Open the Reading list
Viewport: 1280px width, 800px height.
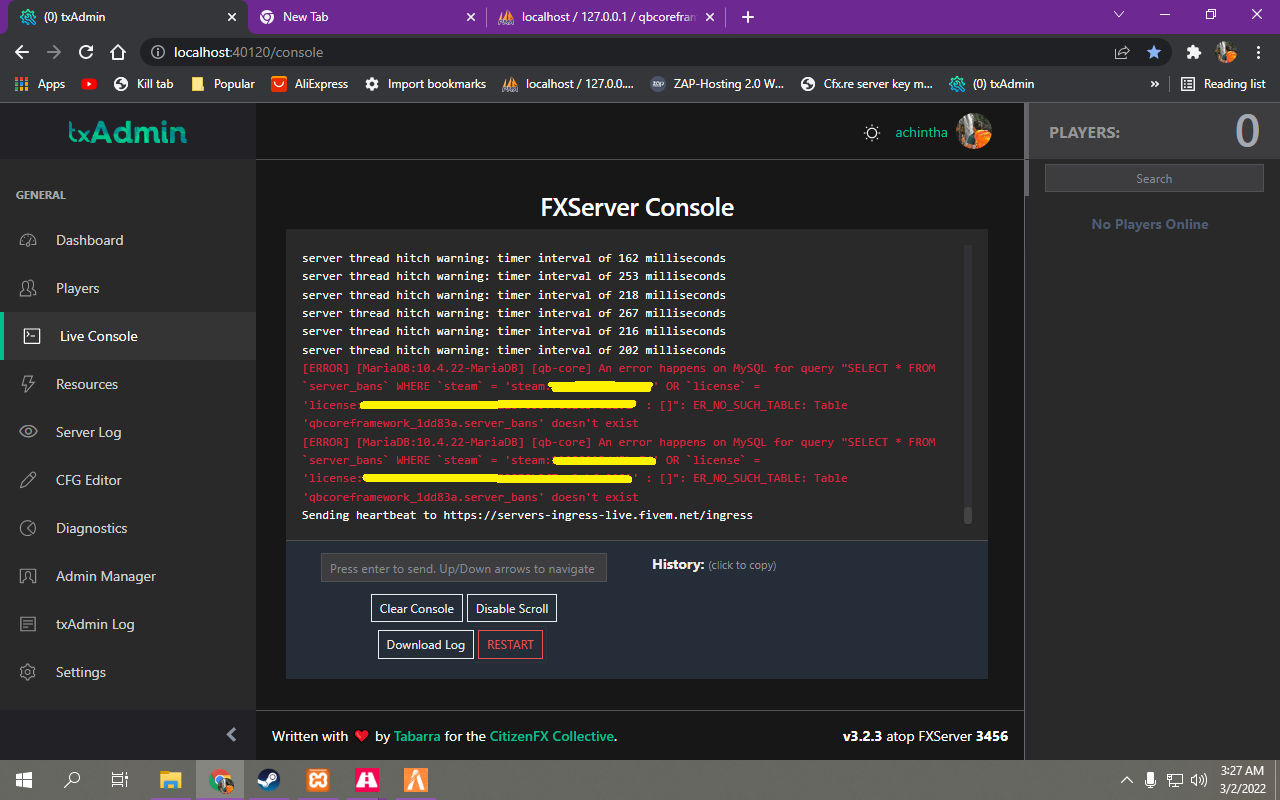tap(1223, 84)
